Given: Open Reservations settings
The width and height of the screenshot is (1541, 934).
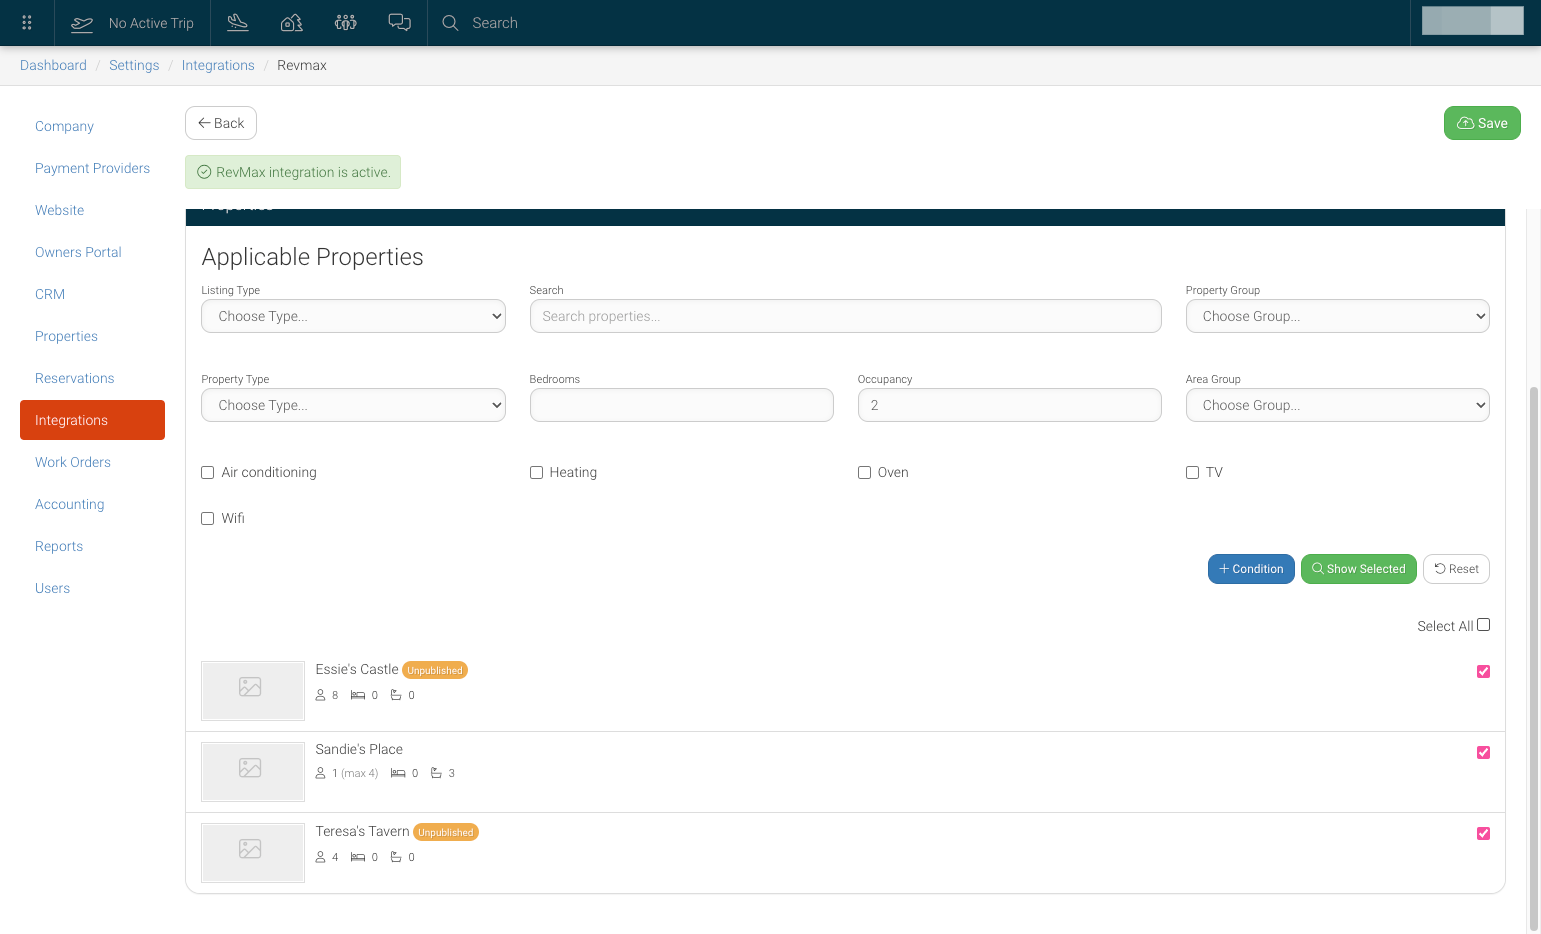Looking at the screenshot, I should (74, 378).
